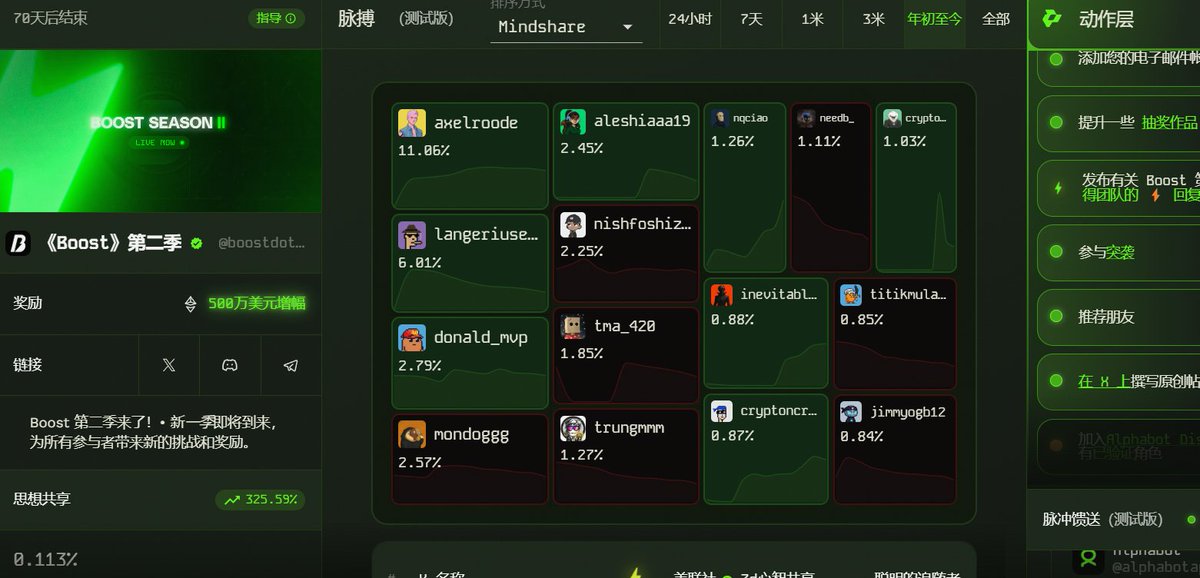Click the 70天后结束 countdown text
Screen dimensions: 1200x578
[51, 18]
